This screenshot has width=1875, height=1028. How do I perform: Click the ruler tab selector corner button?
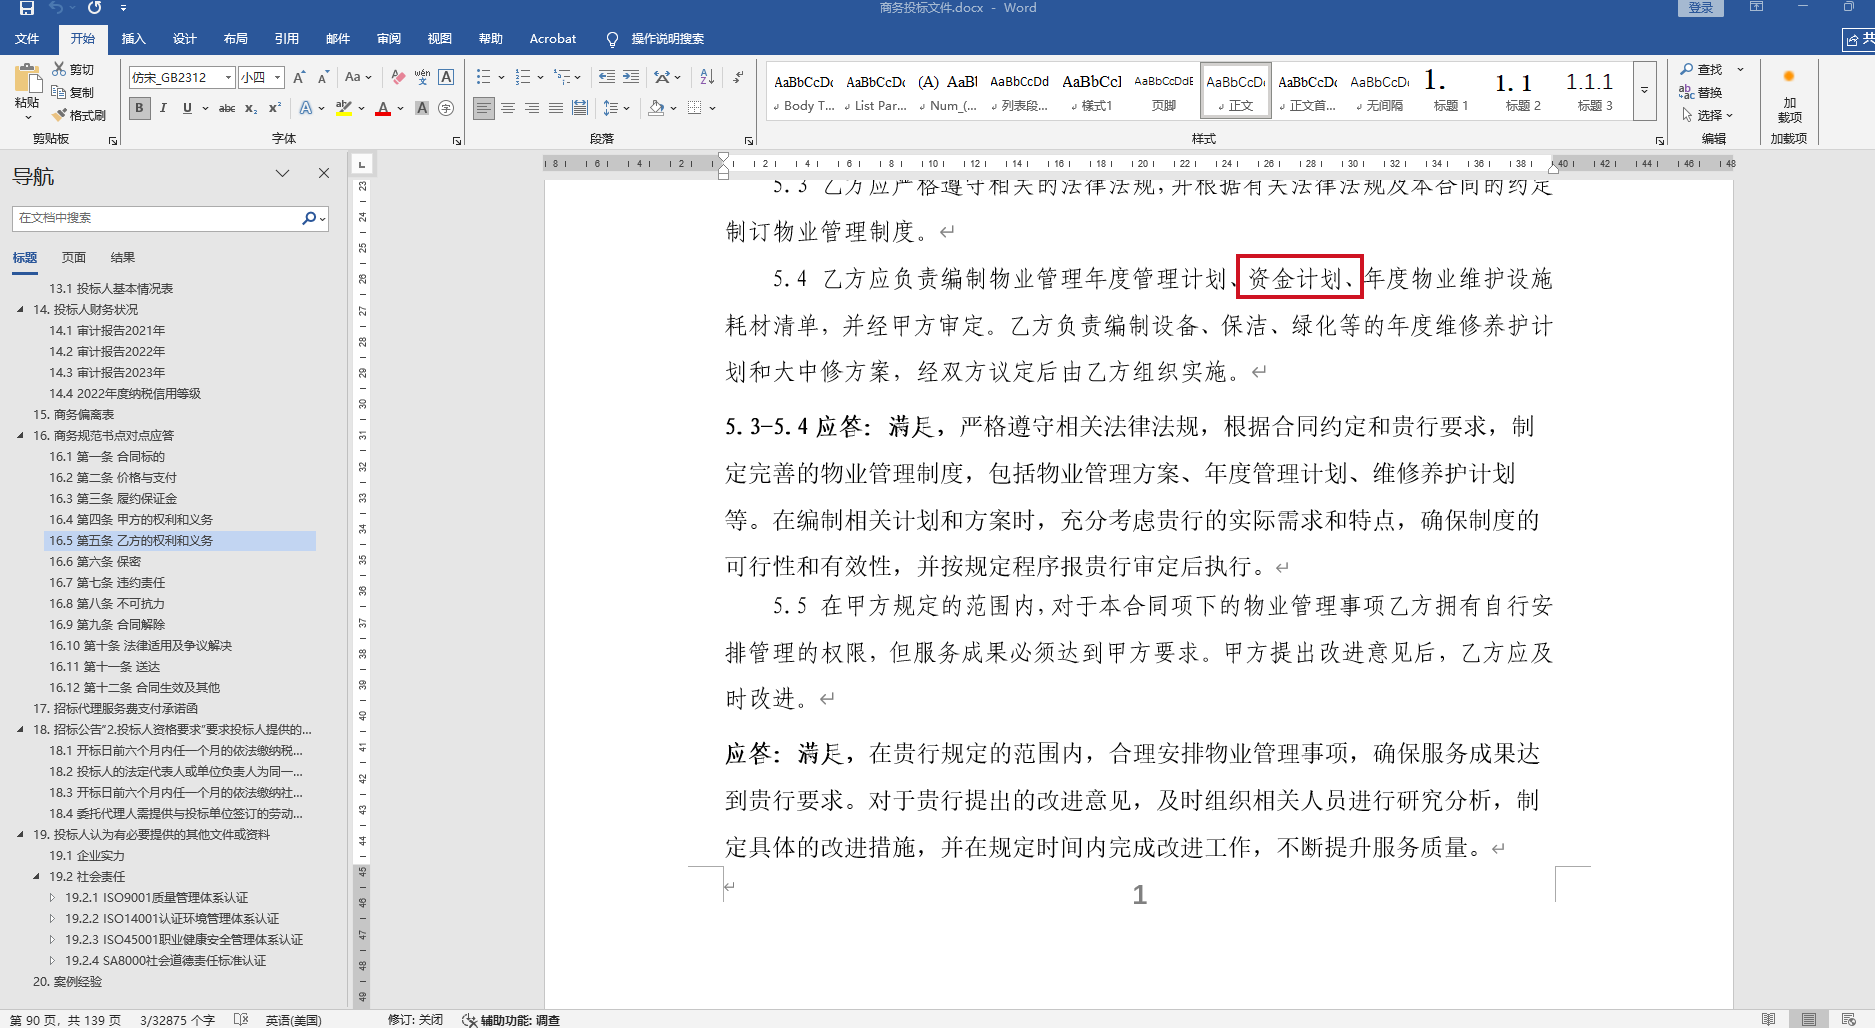coord(362,163)
